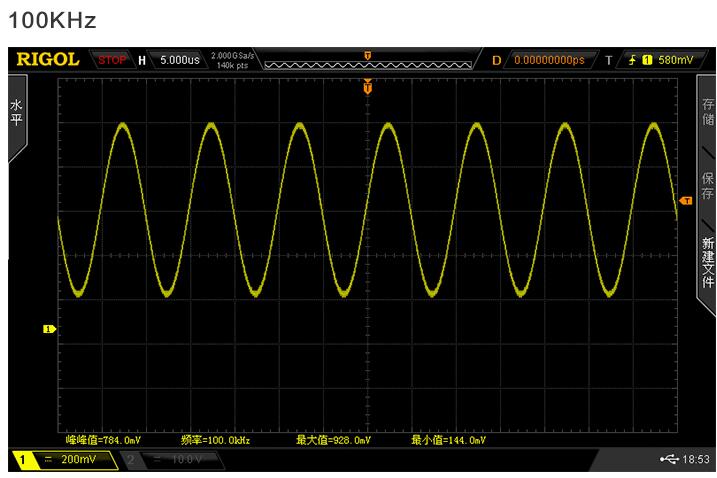Click the 580mV trigger level value

click(x=675, y=60)
